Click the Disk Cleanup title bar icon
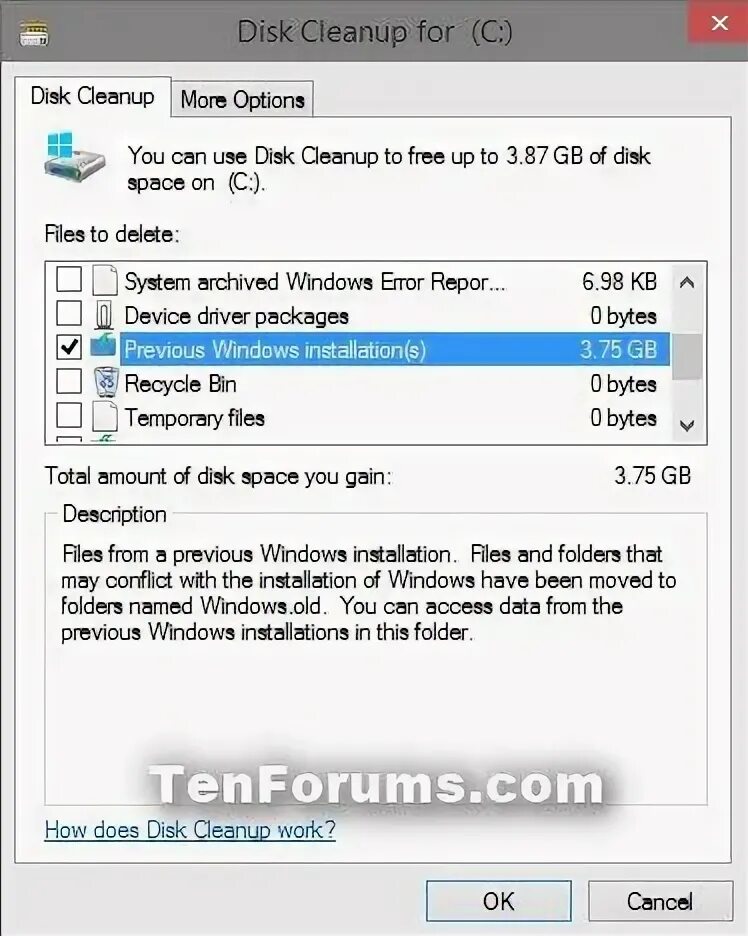 coord(33,33)
